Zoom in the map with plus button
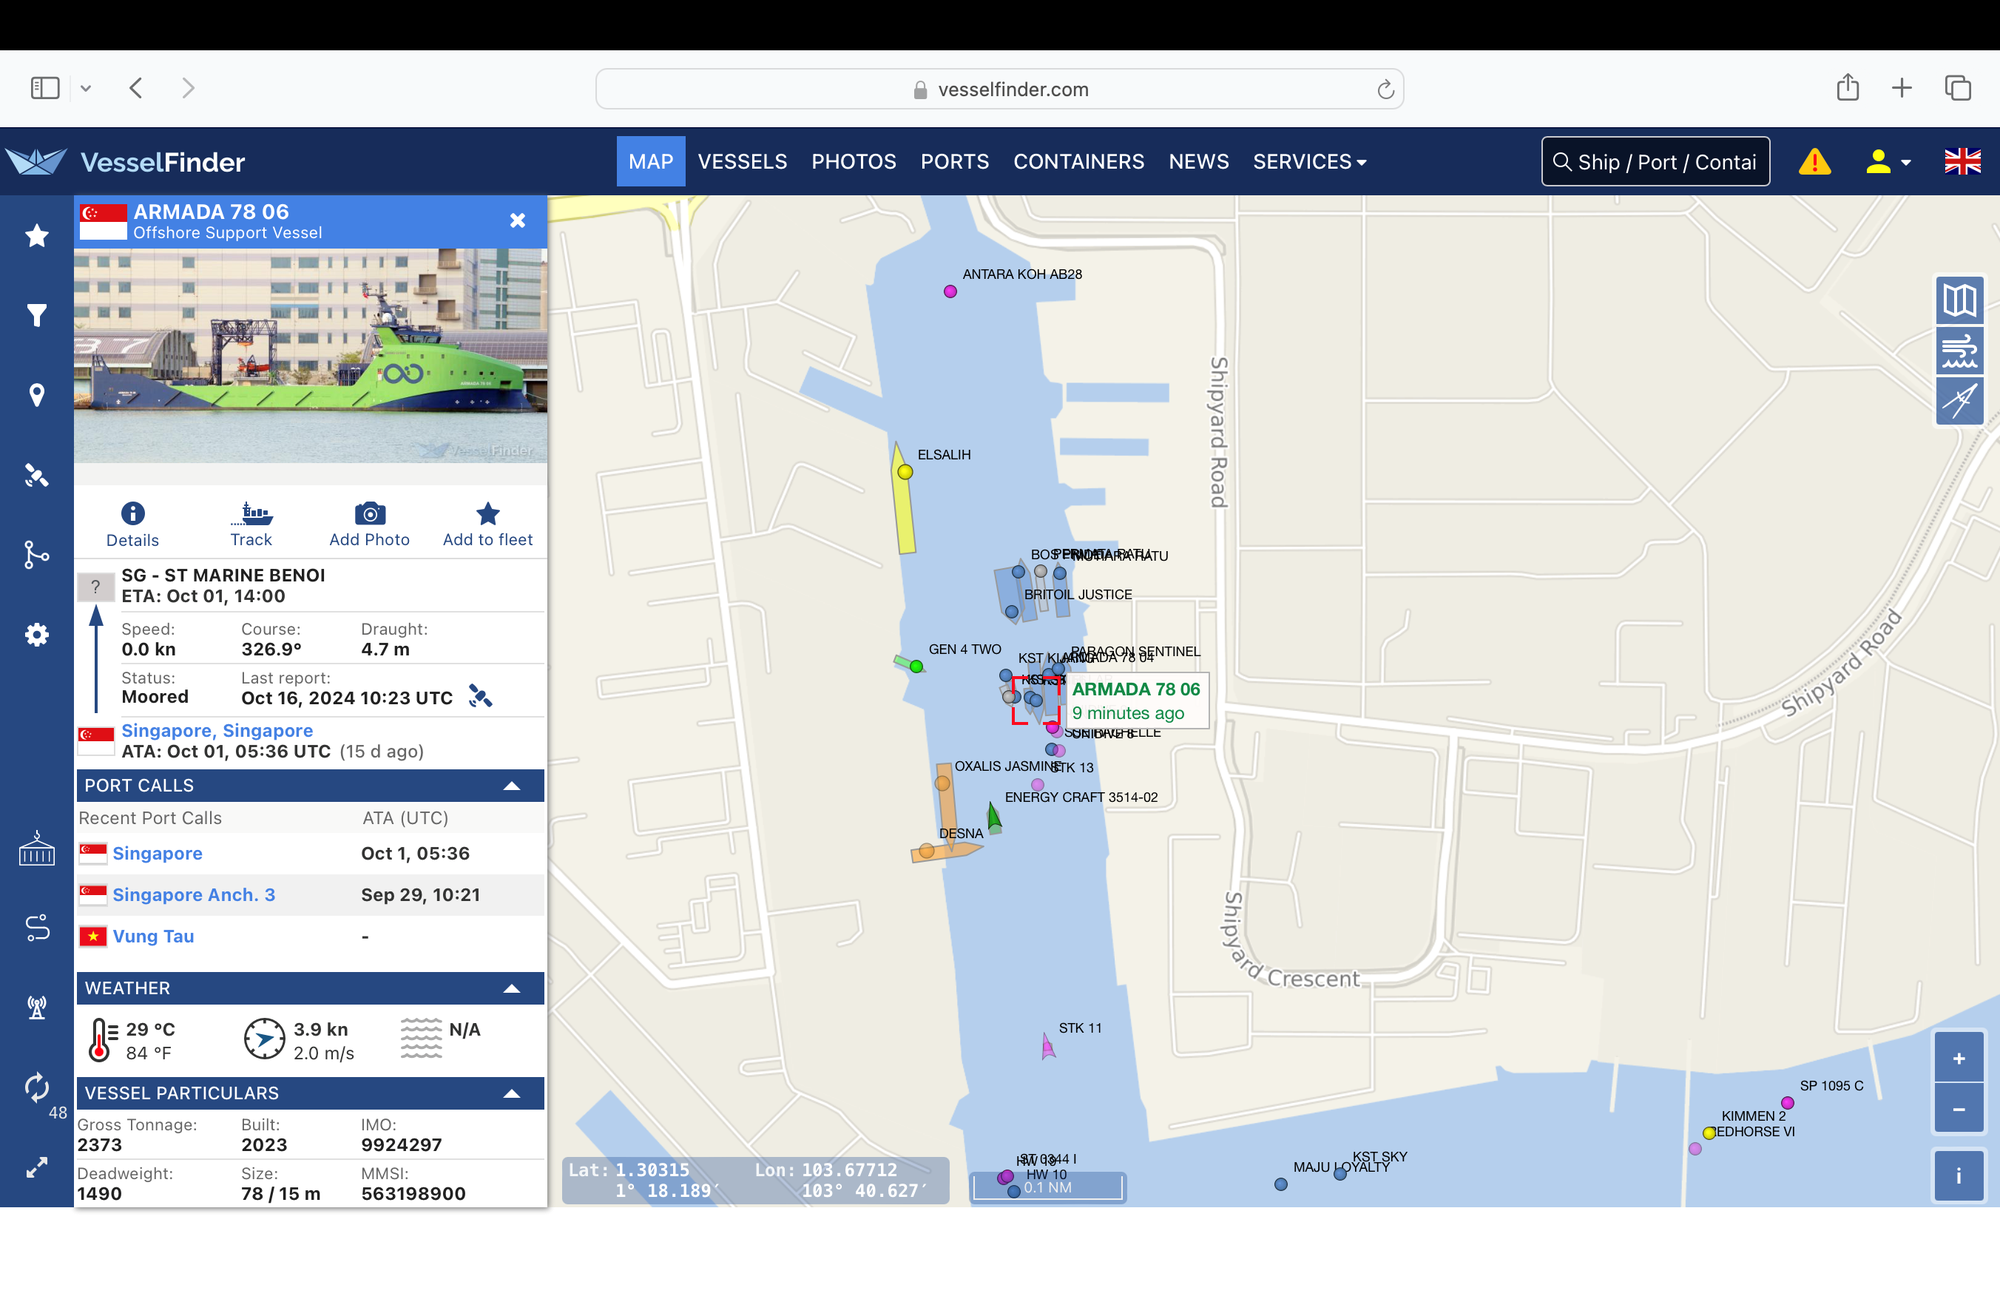Viewport: 2000px width, 1299px height. click(1958, 1058)
